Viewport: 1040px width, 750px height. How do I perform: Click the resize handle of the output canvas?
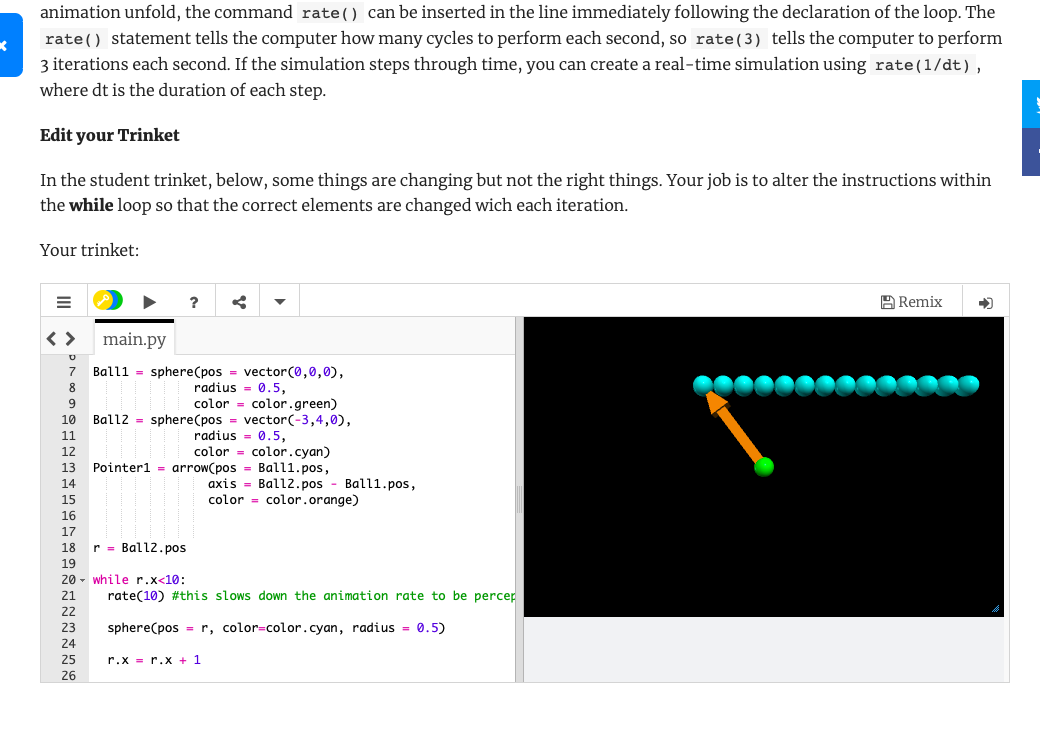coord(996,608)
